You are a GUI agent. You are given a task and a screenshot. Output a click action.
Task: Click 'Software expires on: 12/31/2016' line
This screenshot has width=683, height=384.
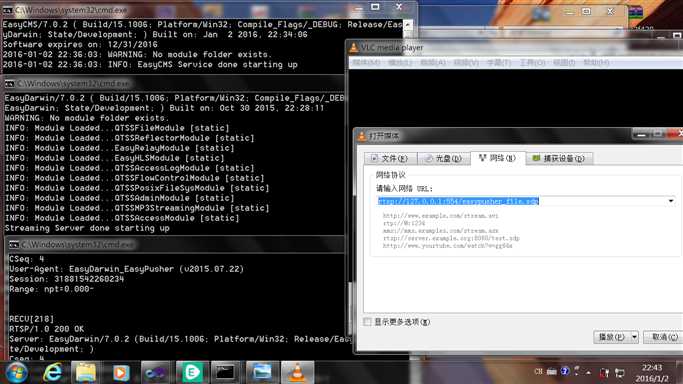tap(80, 44)
